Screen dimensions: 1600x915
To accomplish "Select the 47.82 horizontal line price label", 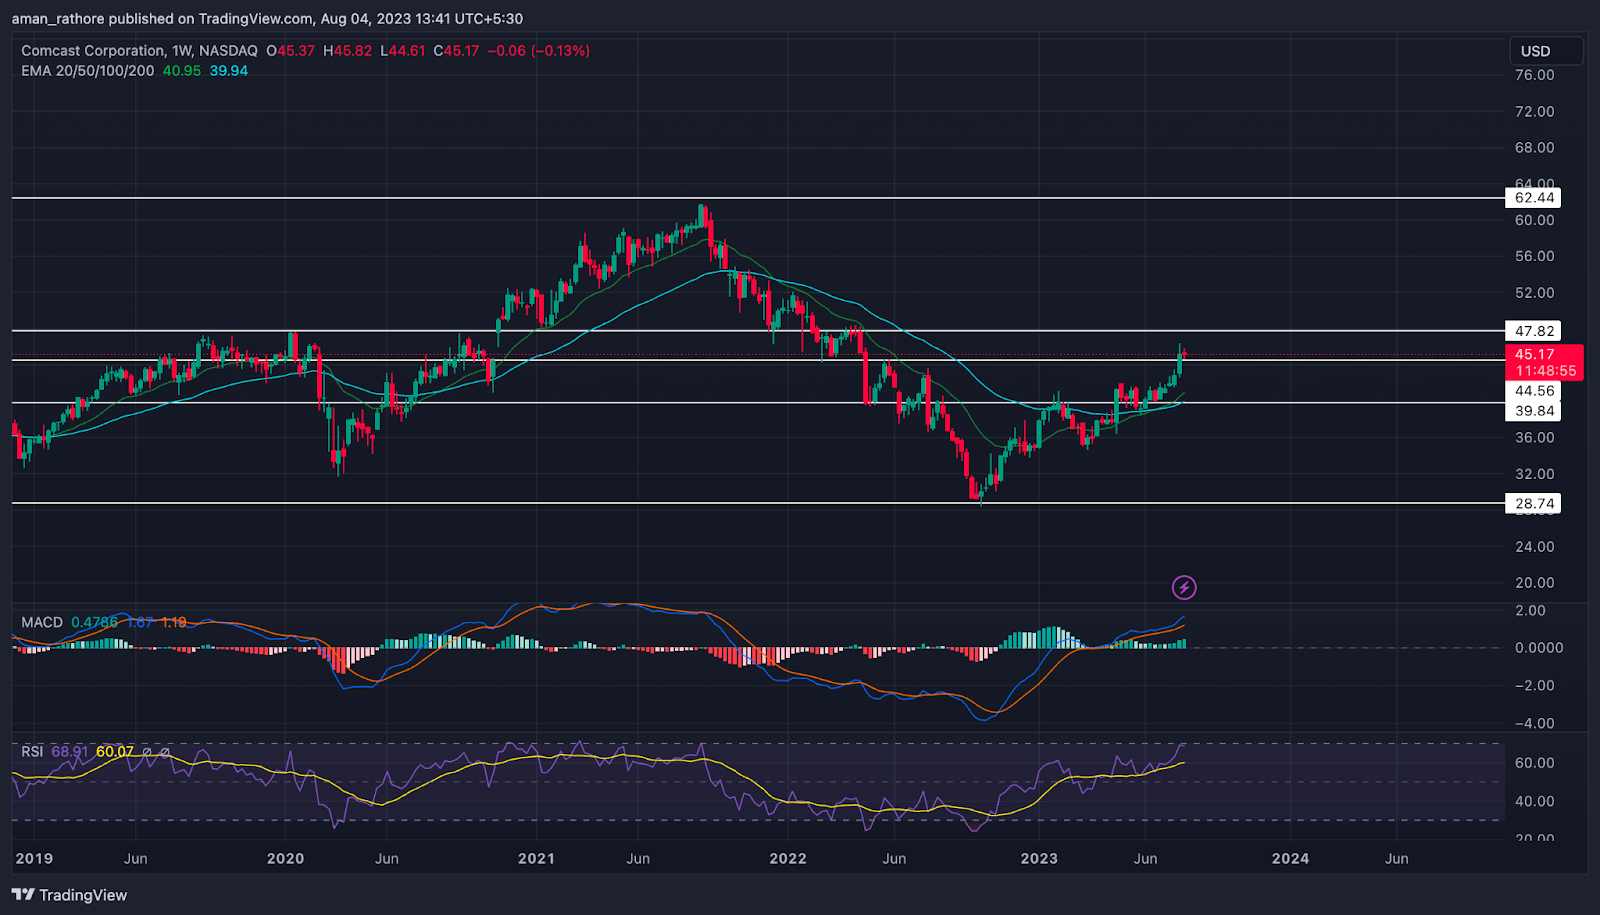I will [1533, 331].
